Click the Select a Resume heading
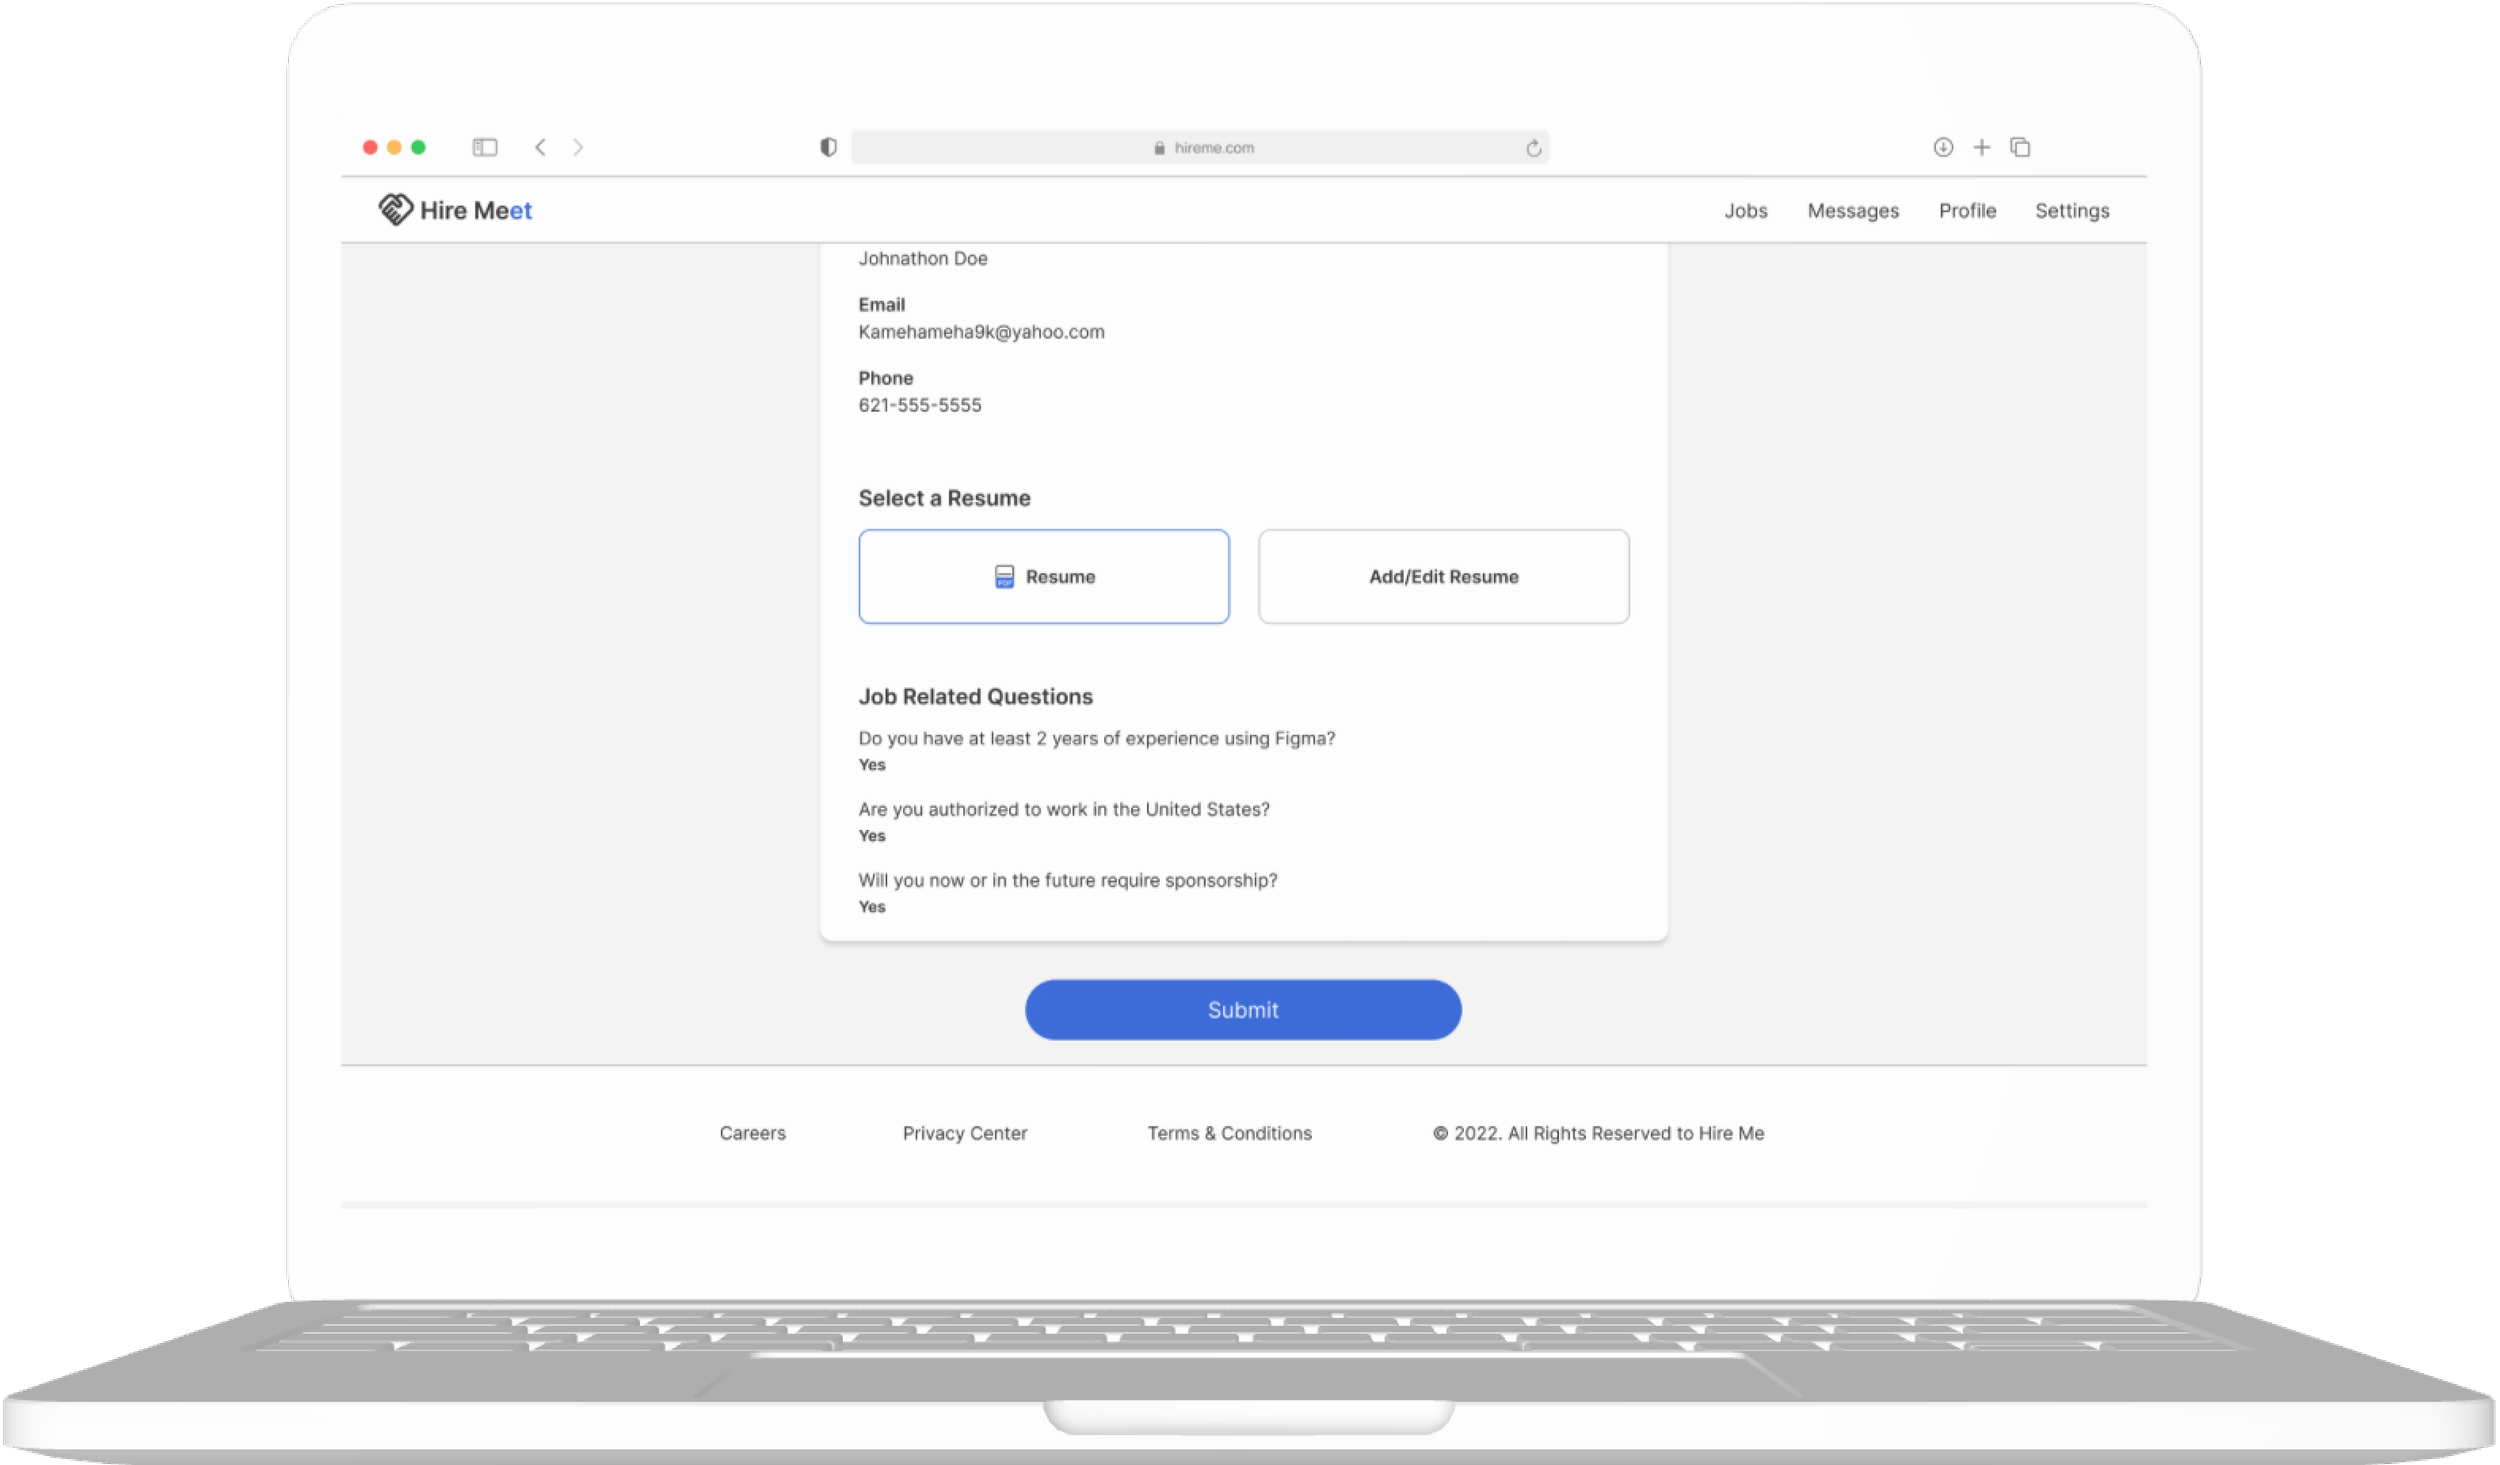Viewport: 2500px width, 1465px height. coord(944,497)
